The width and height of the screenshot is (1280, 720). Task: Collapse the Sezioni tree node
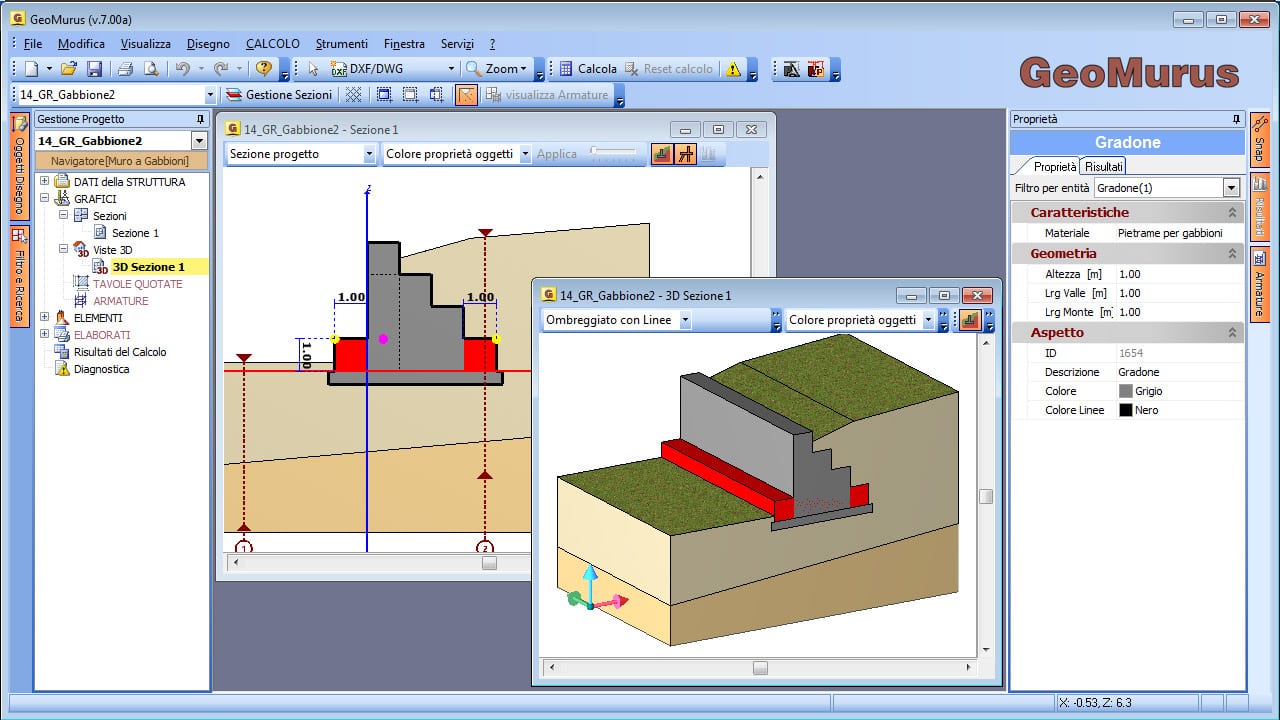coord(63,216)
